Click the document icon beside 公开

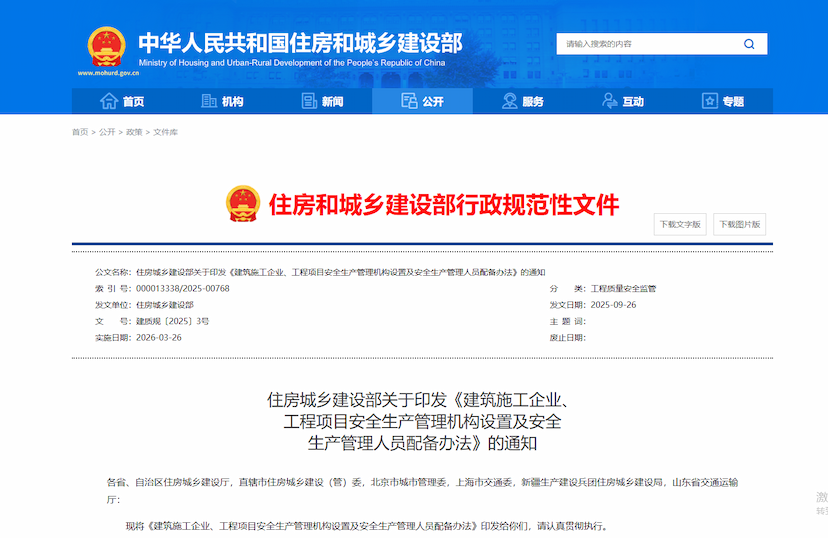coord(409,101)
